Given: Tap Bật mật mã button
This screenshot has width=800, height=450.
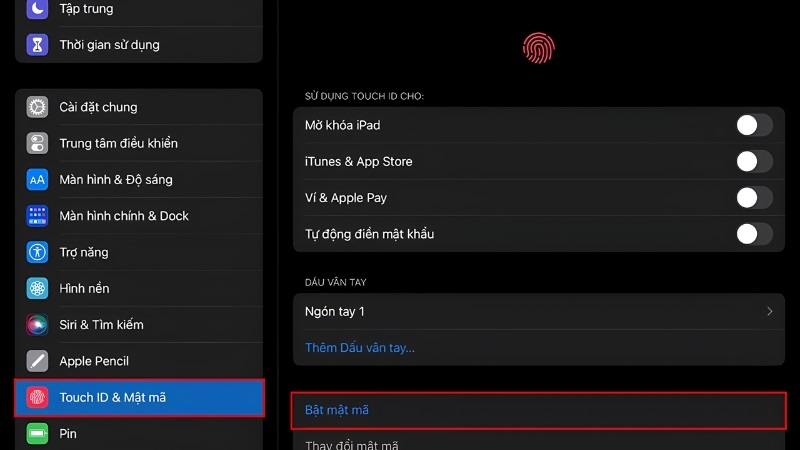Looking at the screenshot, I should [539, 410].
